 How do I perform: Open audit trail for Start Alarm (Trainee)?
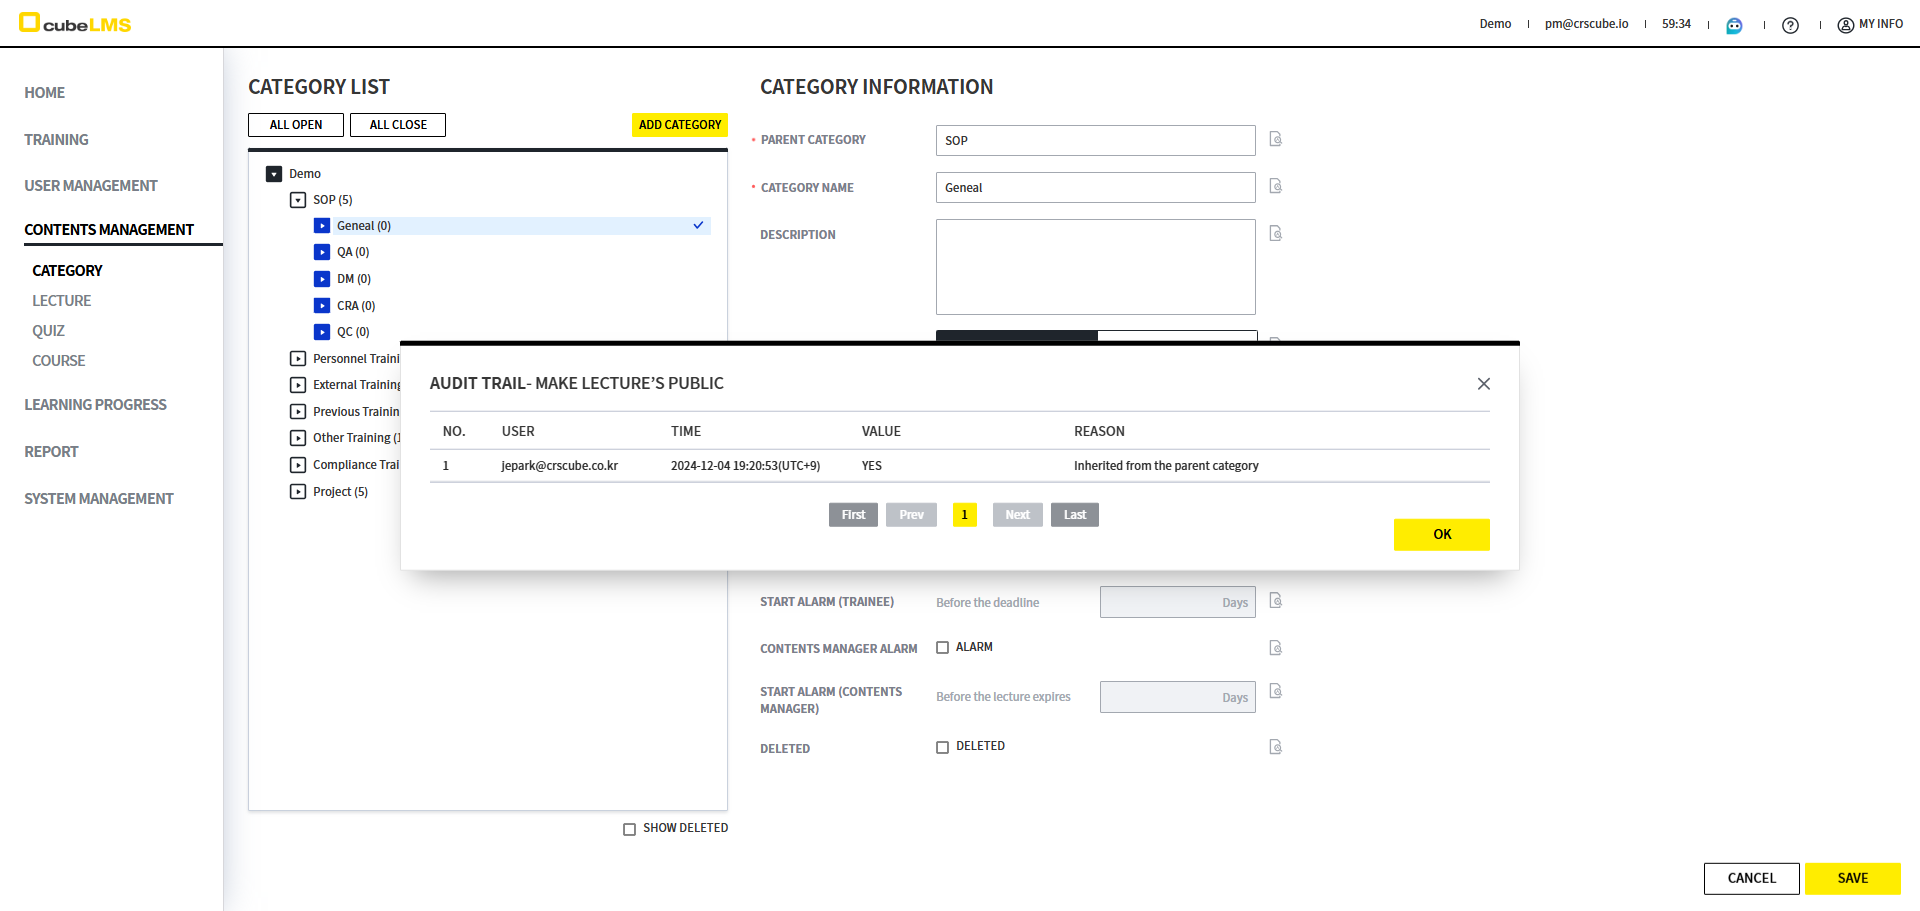1275,600
